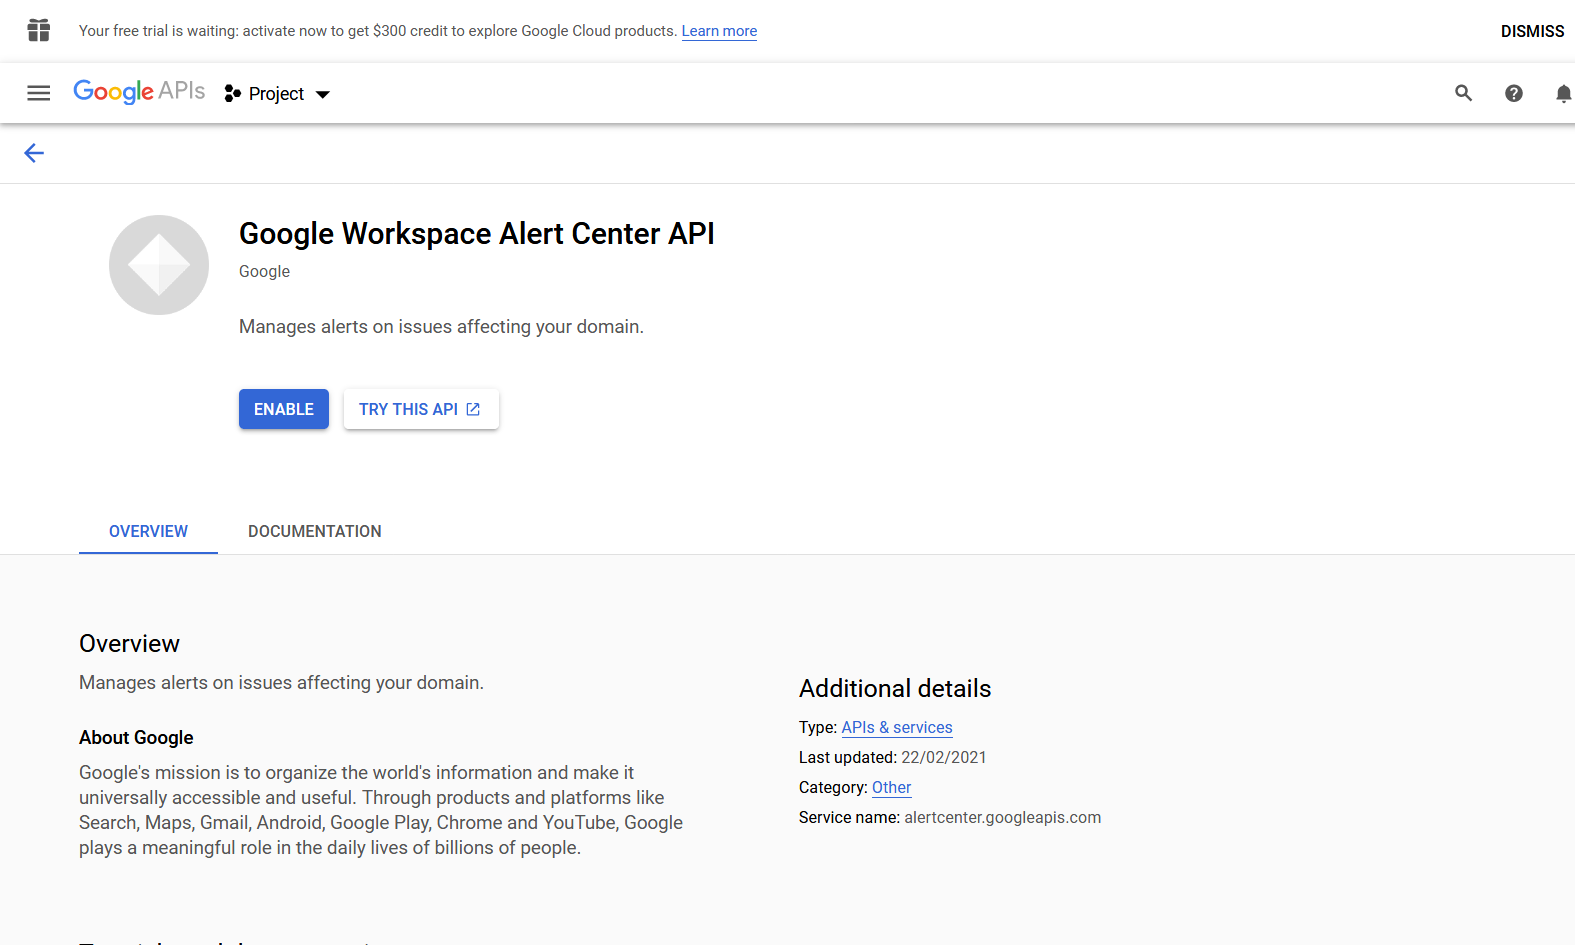Click the search magnifier icon
Viewport: 1575px width, 945px height.
click(1463, 93)
